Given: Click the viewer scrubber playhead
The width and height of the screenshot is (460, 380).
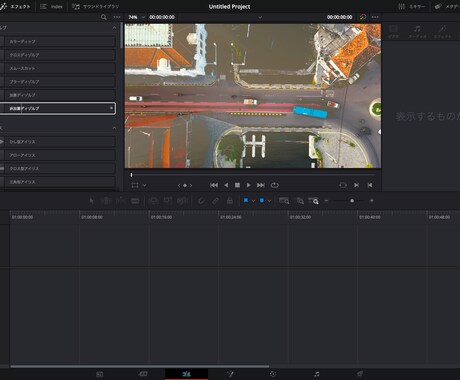Looking at the screenshot, I should [131, 174].
